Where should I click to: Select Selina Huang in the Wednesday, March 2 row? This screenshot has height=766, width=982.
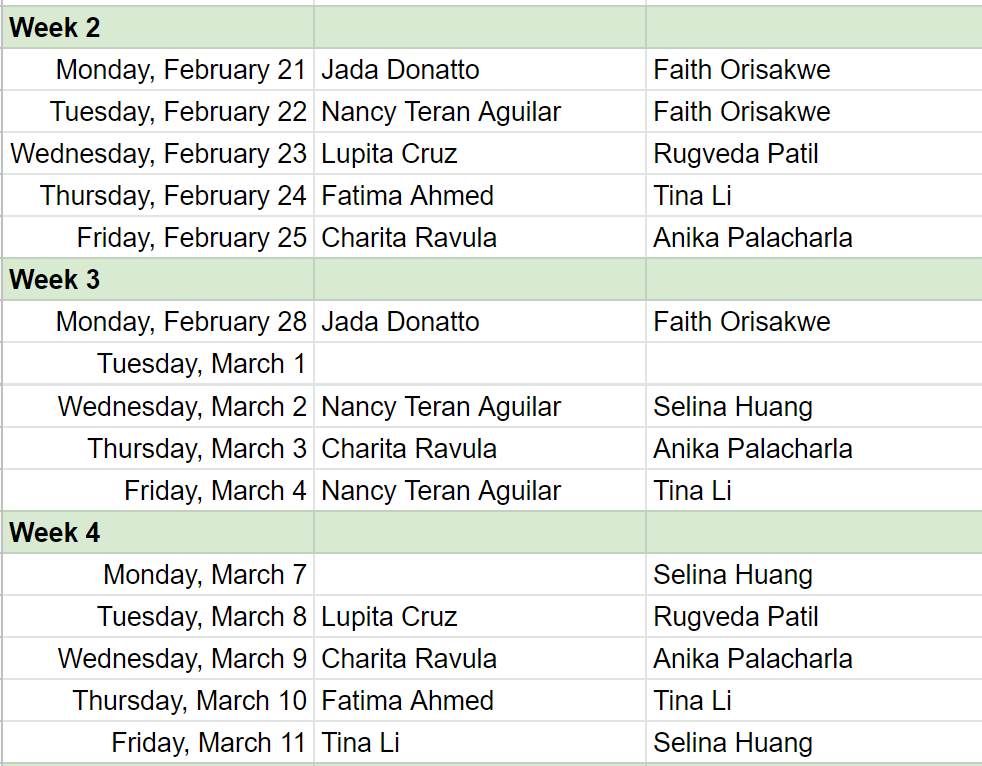tap(733, 407)
